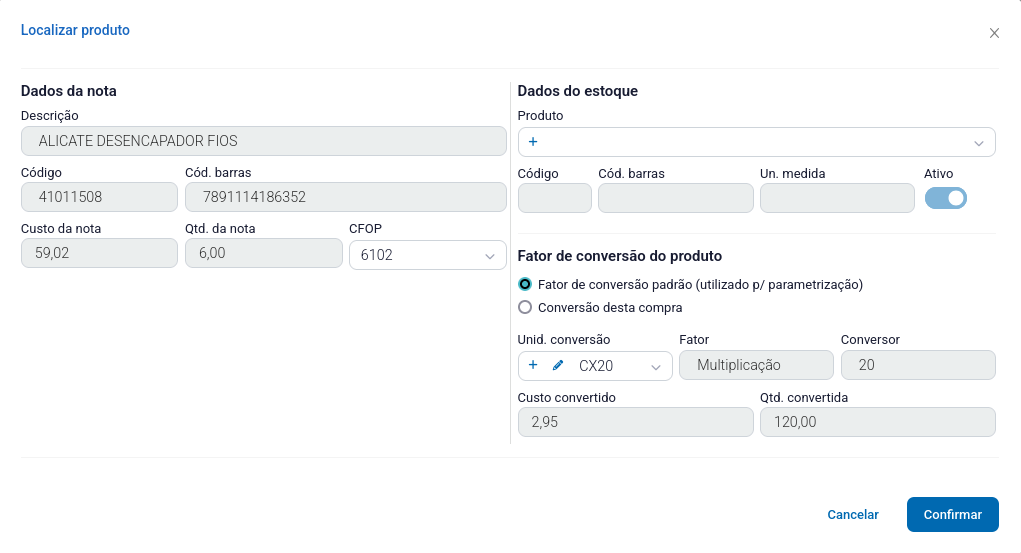Click the Conversor field showing 20

click(x=918, y=366)
